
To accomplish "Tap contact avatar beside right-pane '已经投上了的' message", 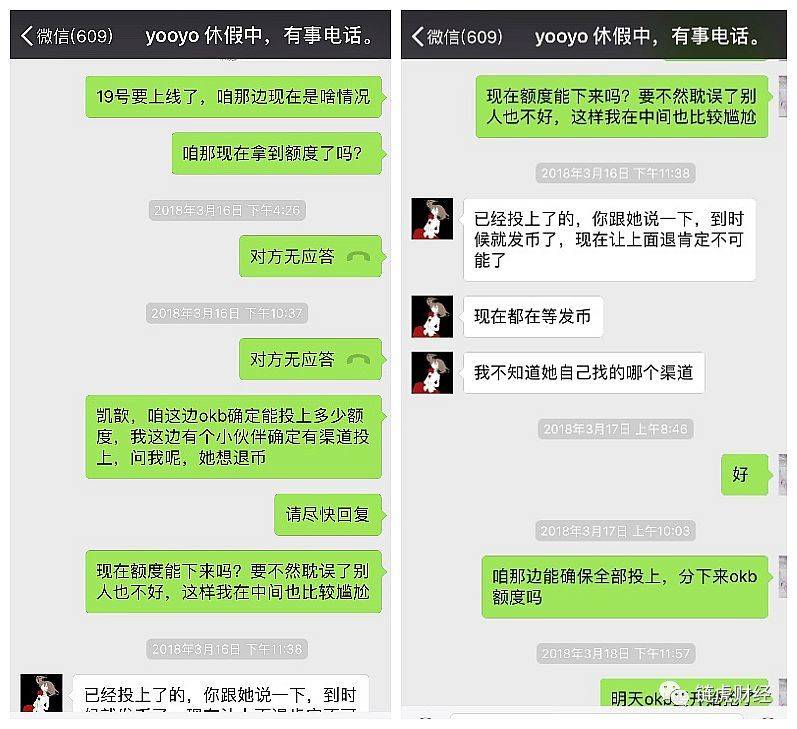I will (432, 219).
